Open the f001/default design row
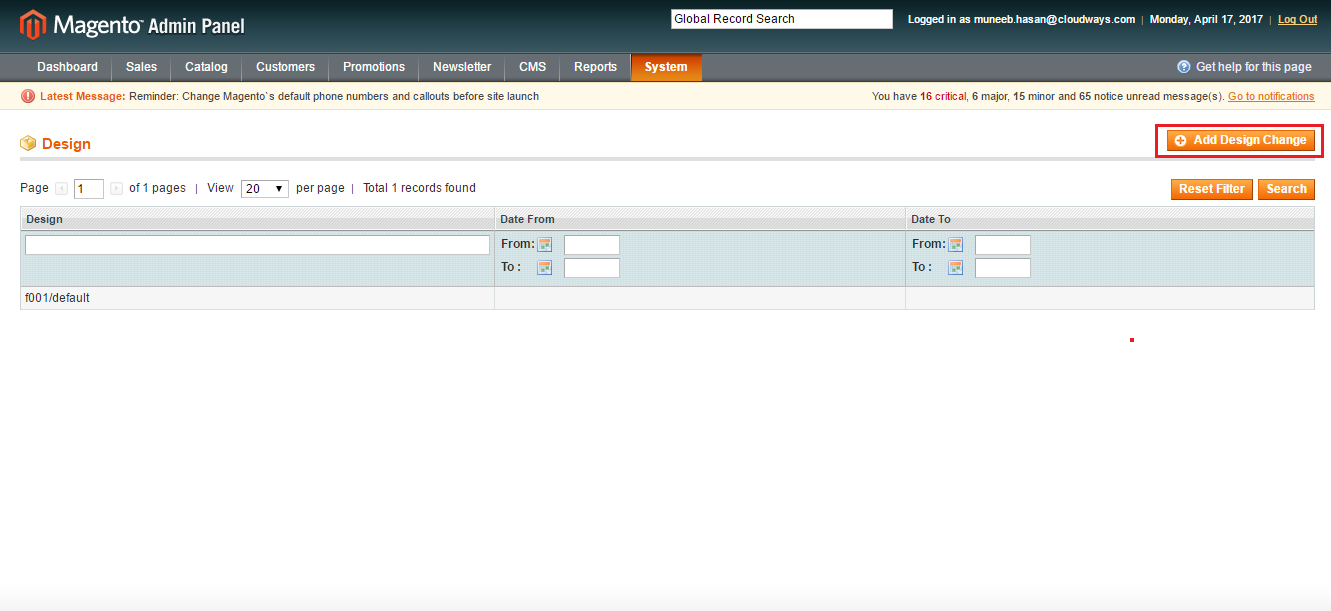 point(667,298)
